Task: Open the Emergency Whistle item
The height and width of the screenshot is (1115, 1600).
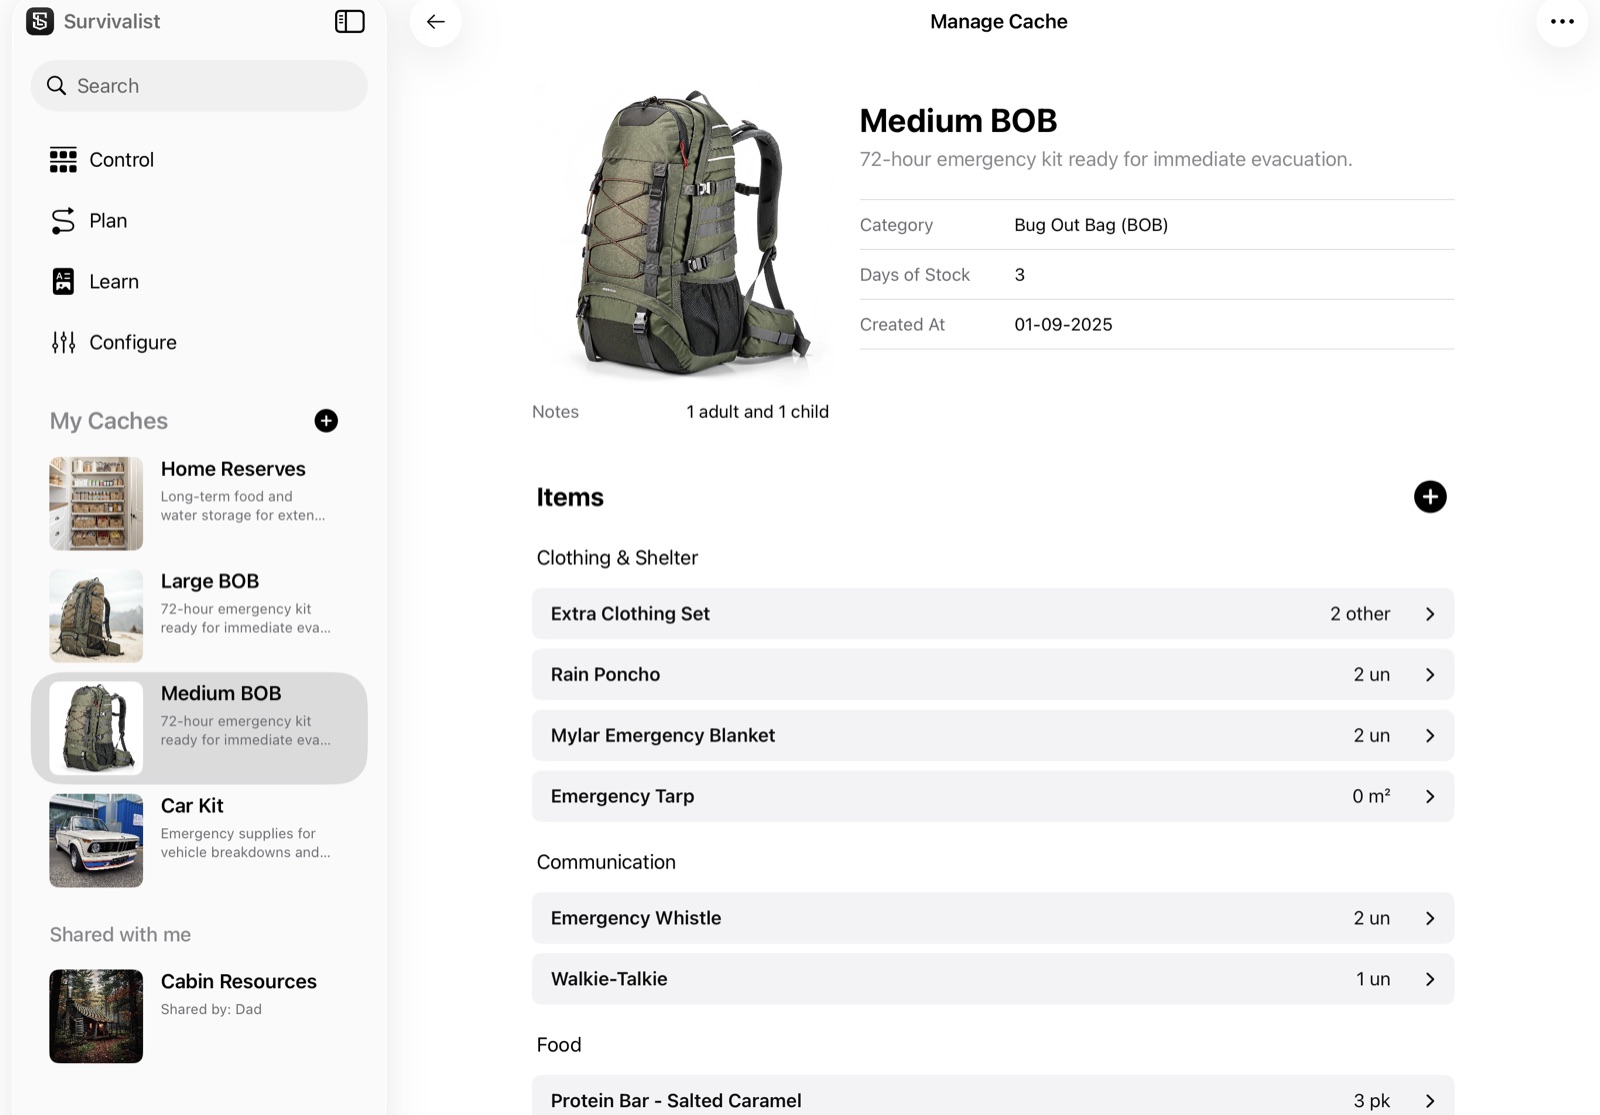Action: [x=993, y=918]
